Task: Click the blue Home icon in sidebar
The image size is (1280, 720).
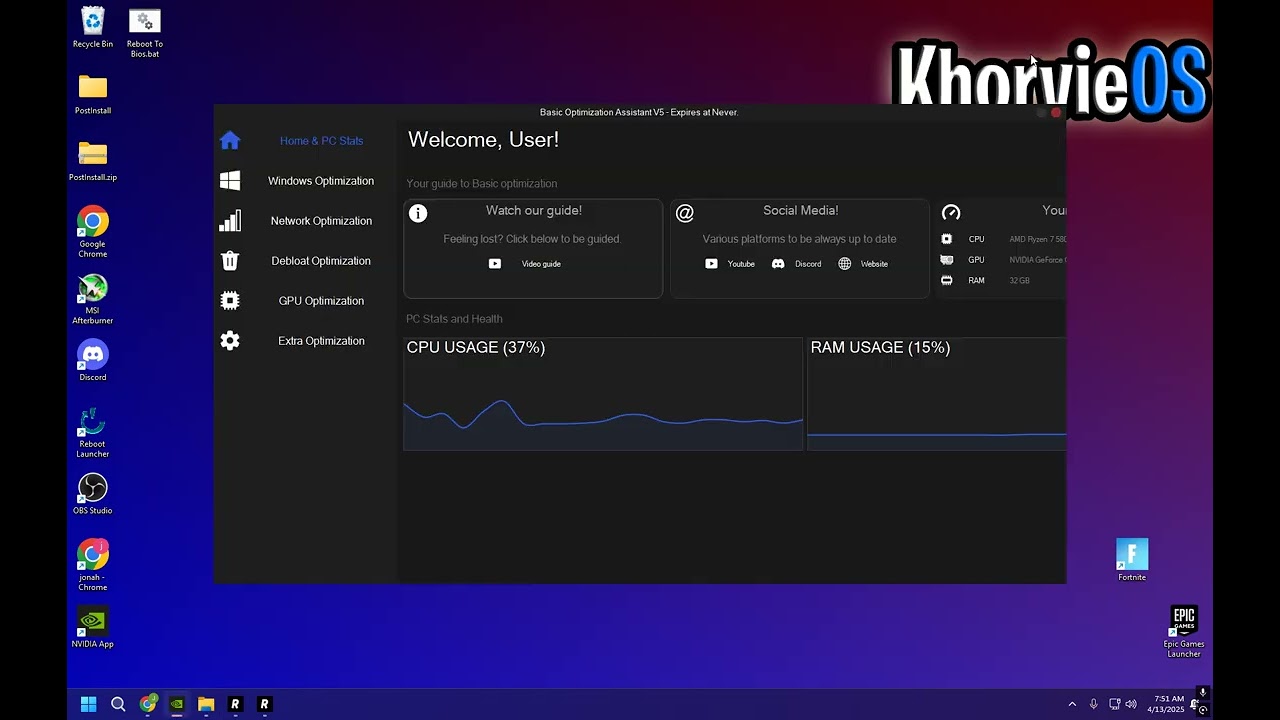Action: coord(230,141)
